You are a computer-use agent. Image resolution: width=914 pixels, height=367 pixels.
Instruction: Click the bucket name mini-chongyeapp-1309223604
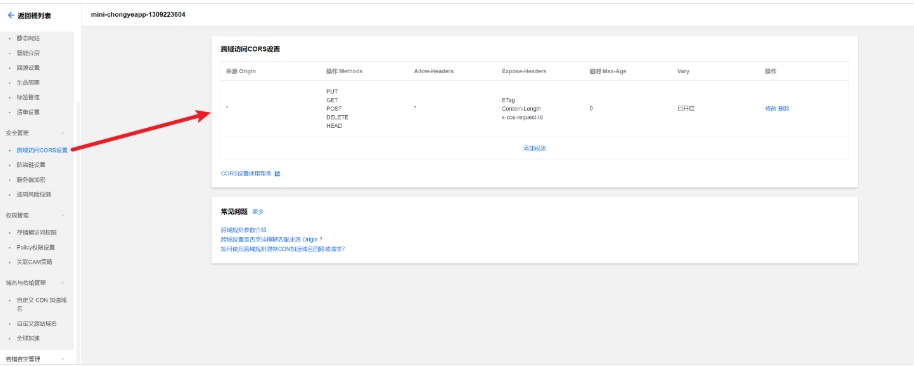tap(138, 15)
